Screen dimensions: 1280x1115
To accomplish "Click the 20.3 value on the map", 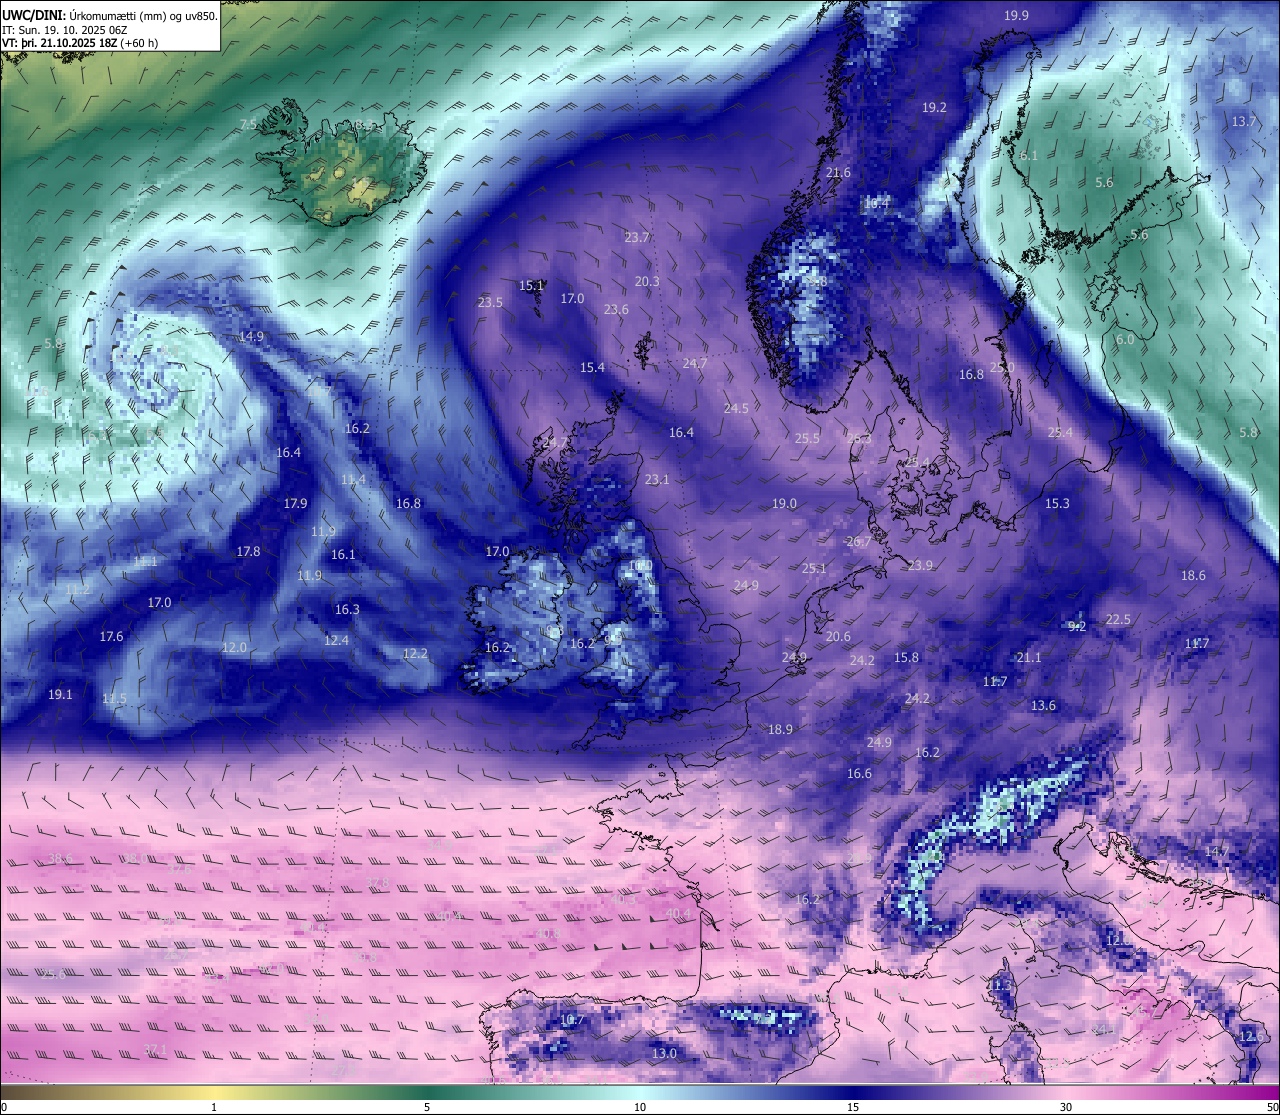I will click(647, 281).
